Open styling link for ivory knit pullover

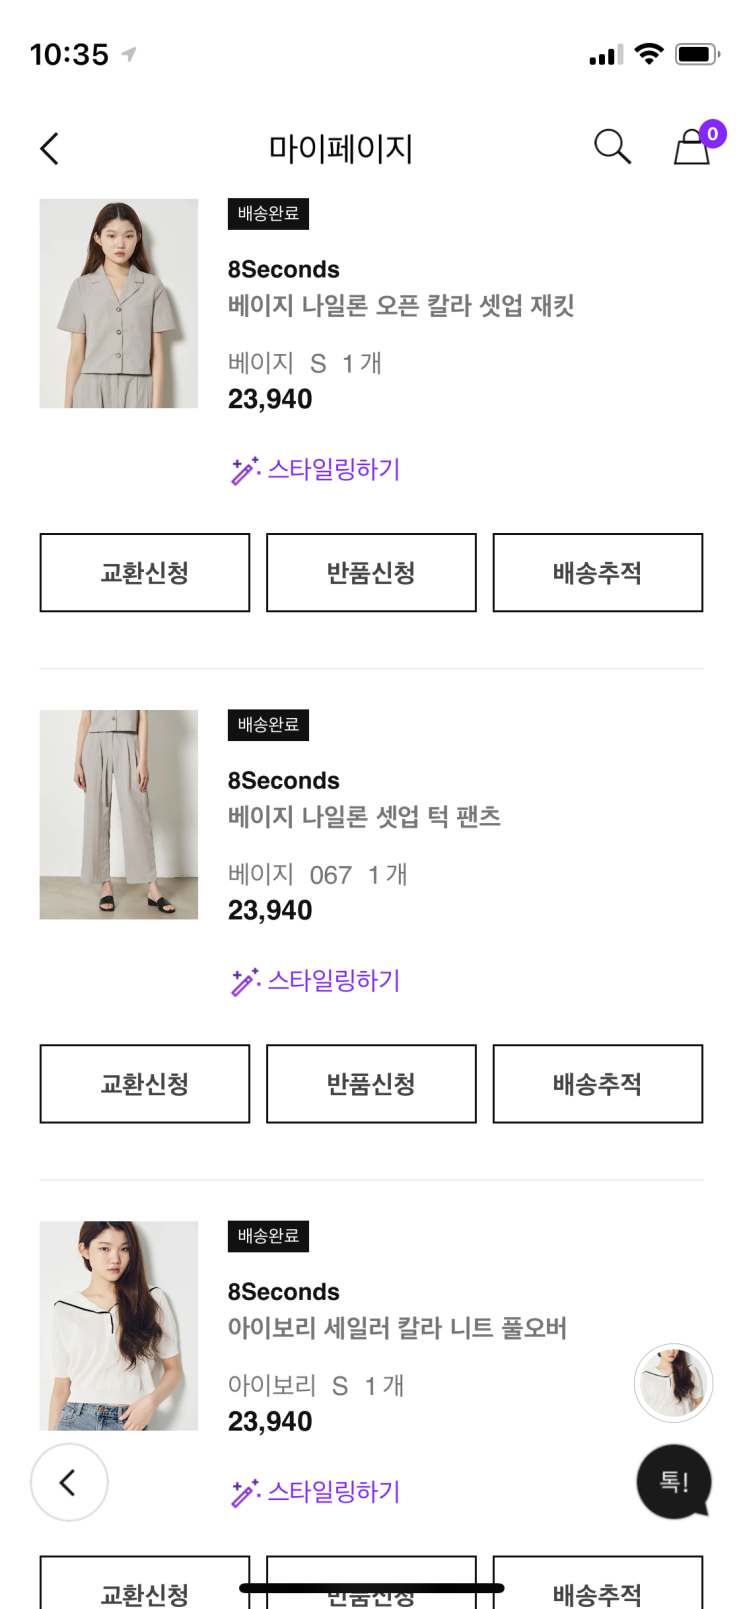[333, 1492]
